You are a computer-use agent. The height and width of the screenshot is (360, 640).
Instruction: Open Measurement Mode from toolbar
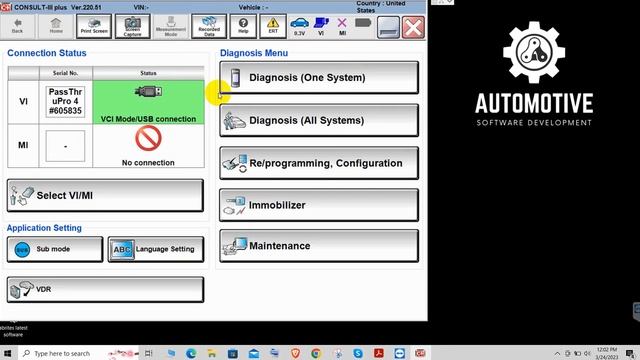pyautogui.click(x=171, y=27)
